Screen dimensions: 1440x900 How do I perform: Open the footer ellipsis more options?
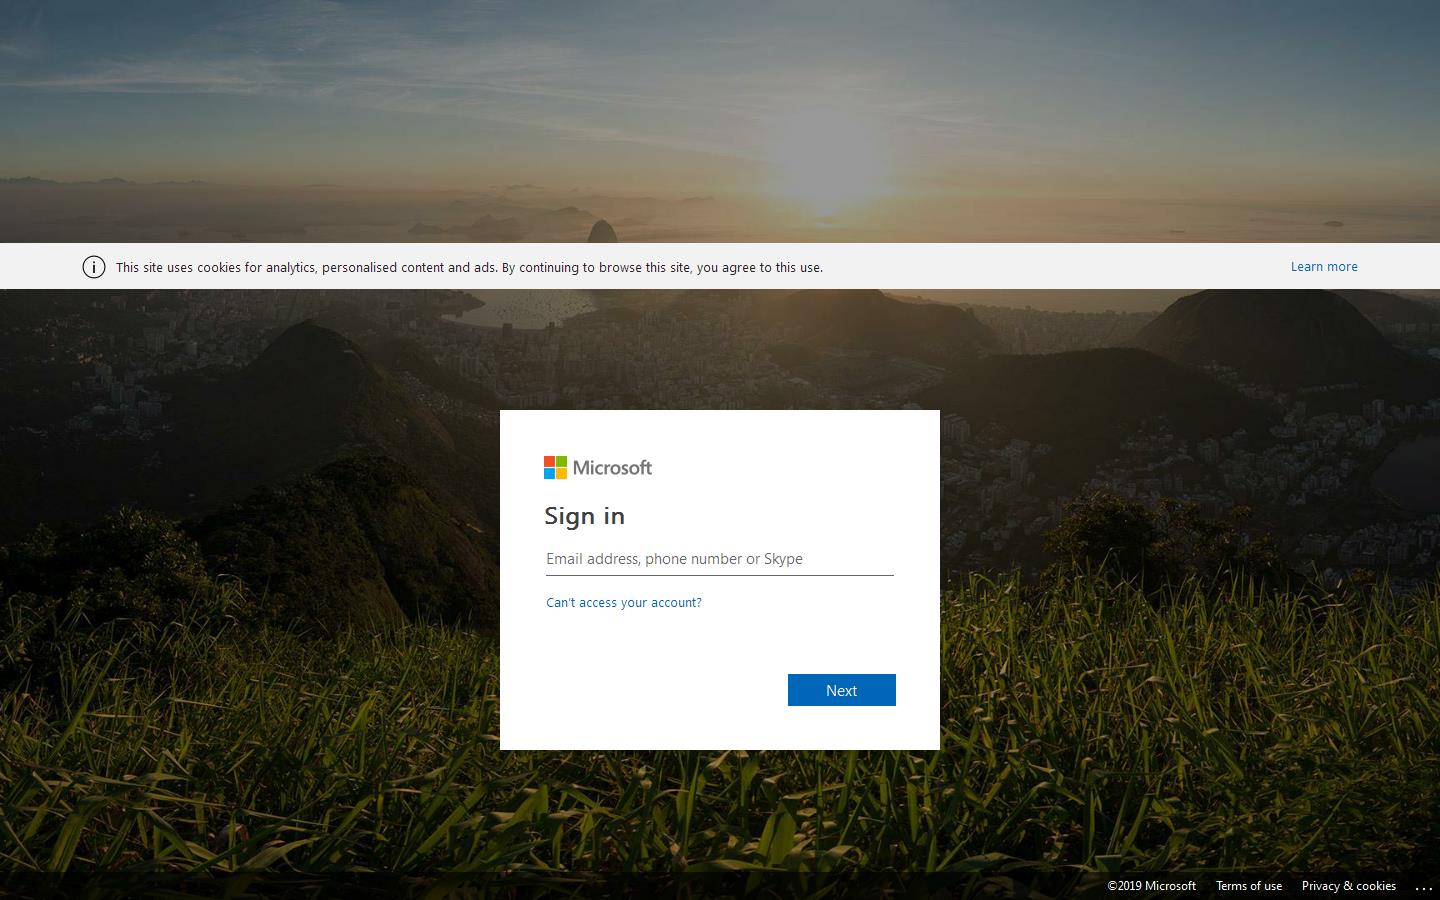(x=1424, y=887)
